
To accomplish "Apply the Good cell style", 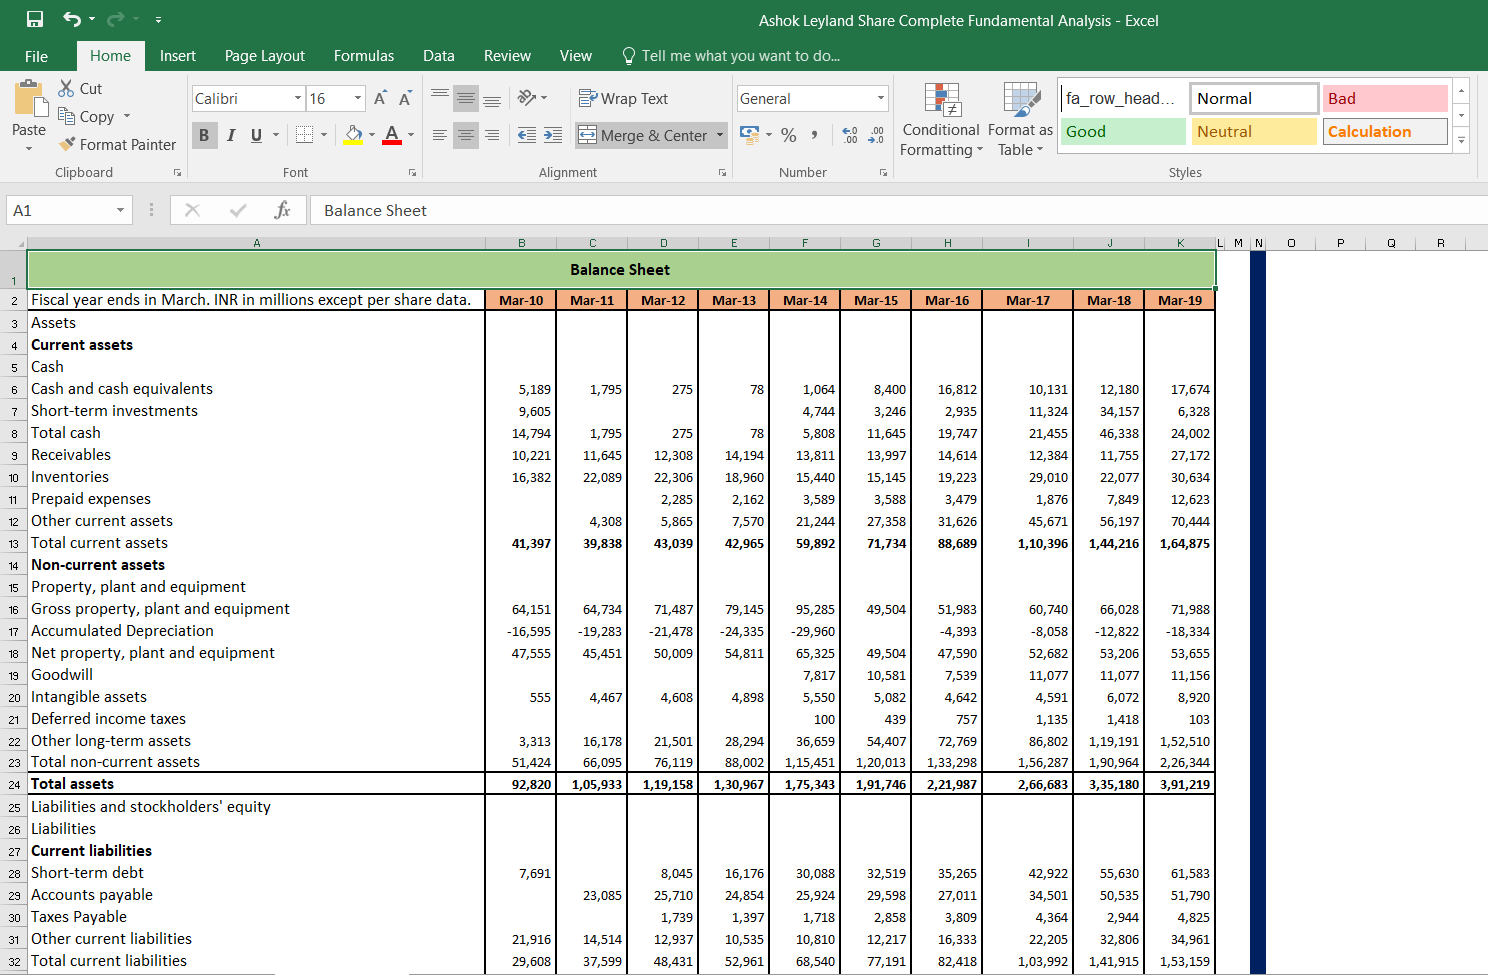I will tap(1123, 131).
